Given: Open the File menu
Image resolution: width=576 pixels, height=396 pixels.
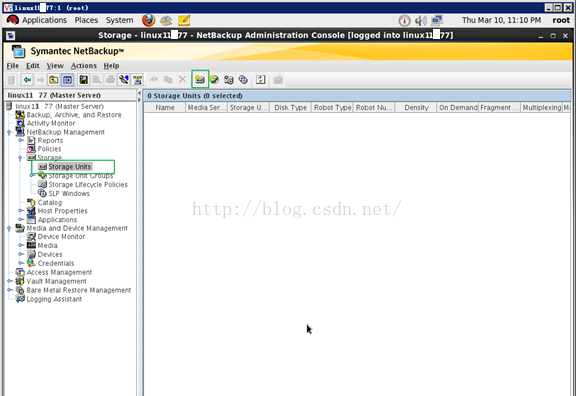Looking at the screenshot, I should click(12, 66).
